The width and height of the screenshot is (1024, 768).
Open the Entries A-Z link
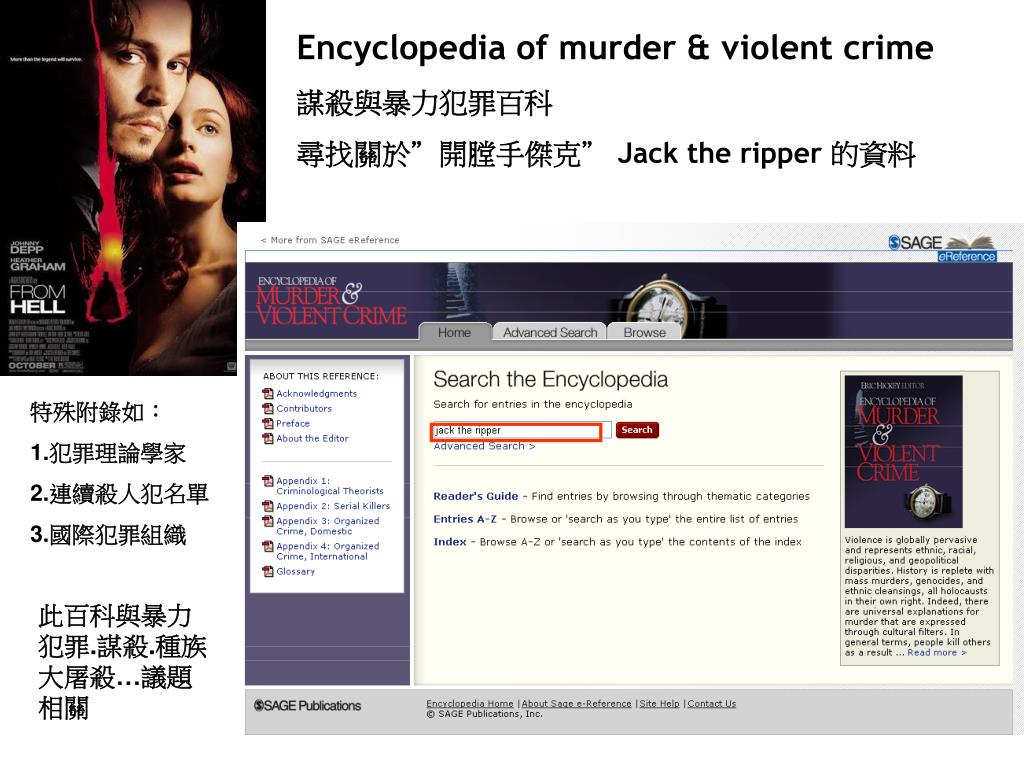(465, 519)
